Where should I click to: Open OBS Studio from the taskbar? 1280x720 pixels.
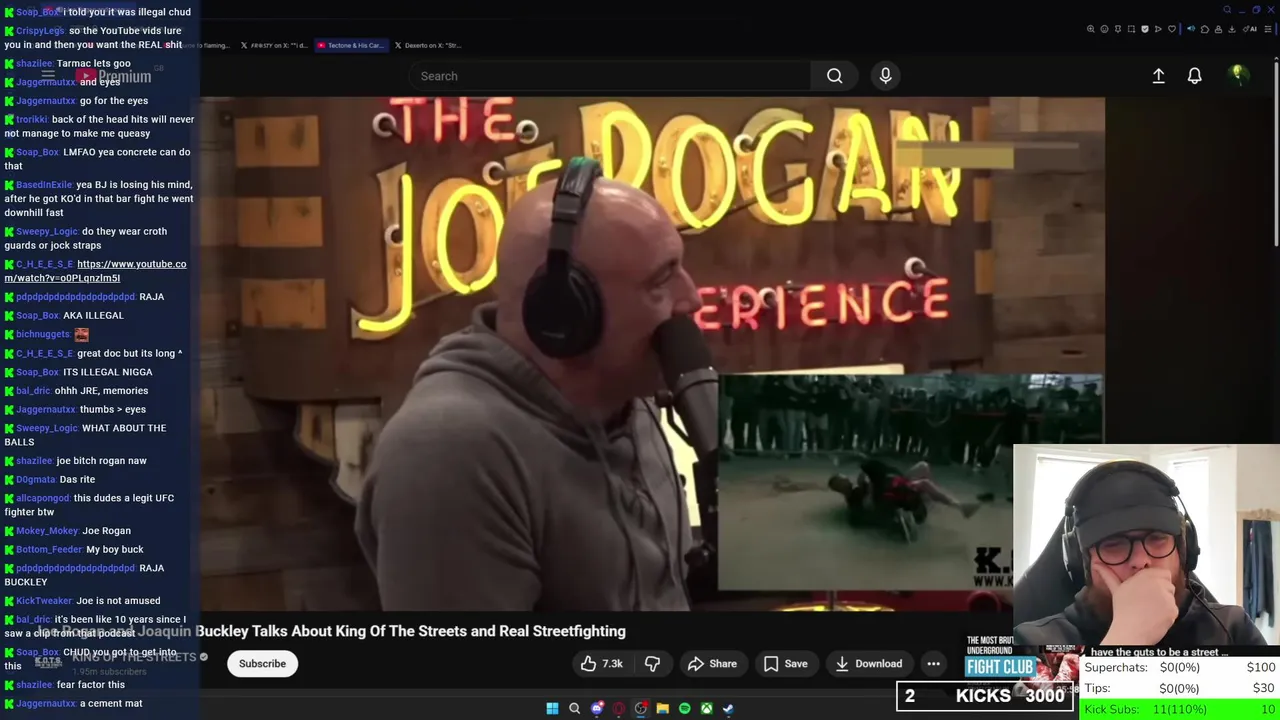[x=641, y=709]
